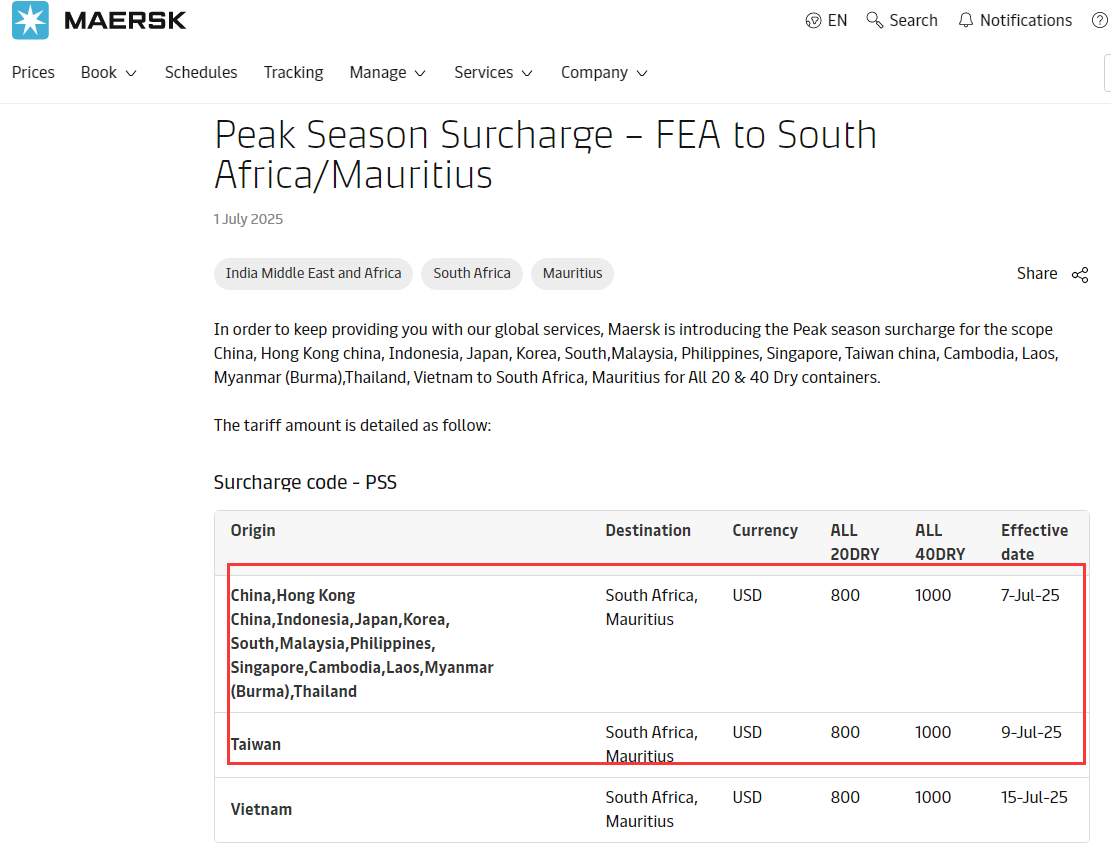Click the Vietnam row destination cell
1111x857 pixels.
(652, 810)
